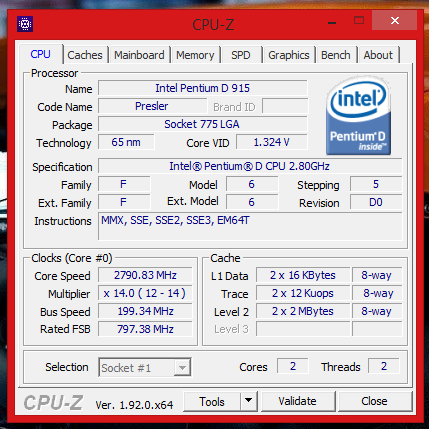Screen dimensions: 429x429
Task: Click the Level 2 value '2 x 2 MBytes'
Action: (303, 311)
